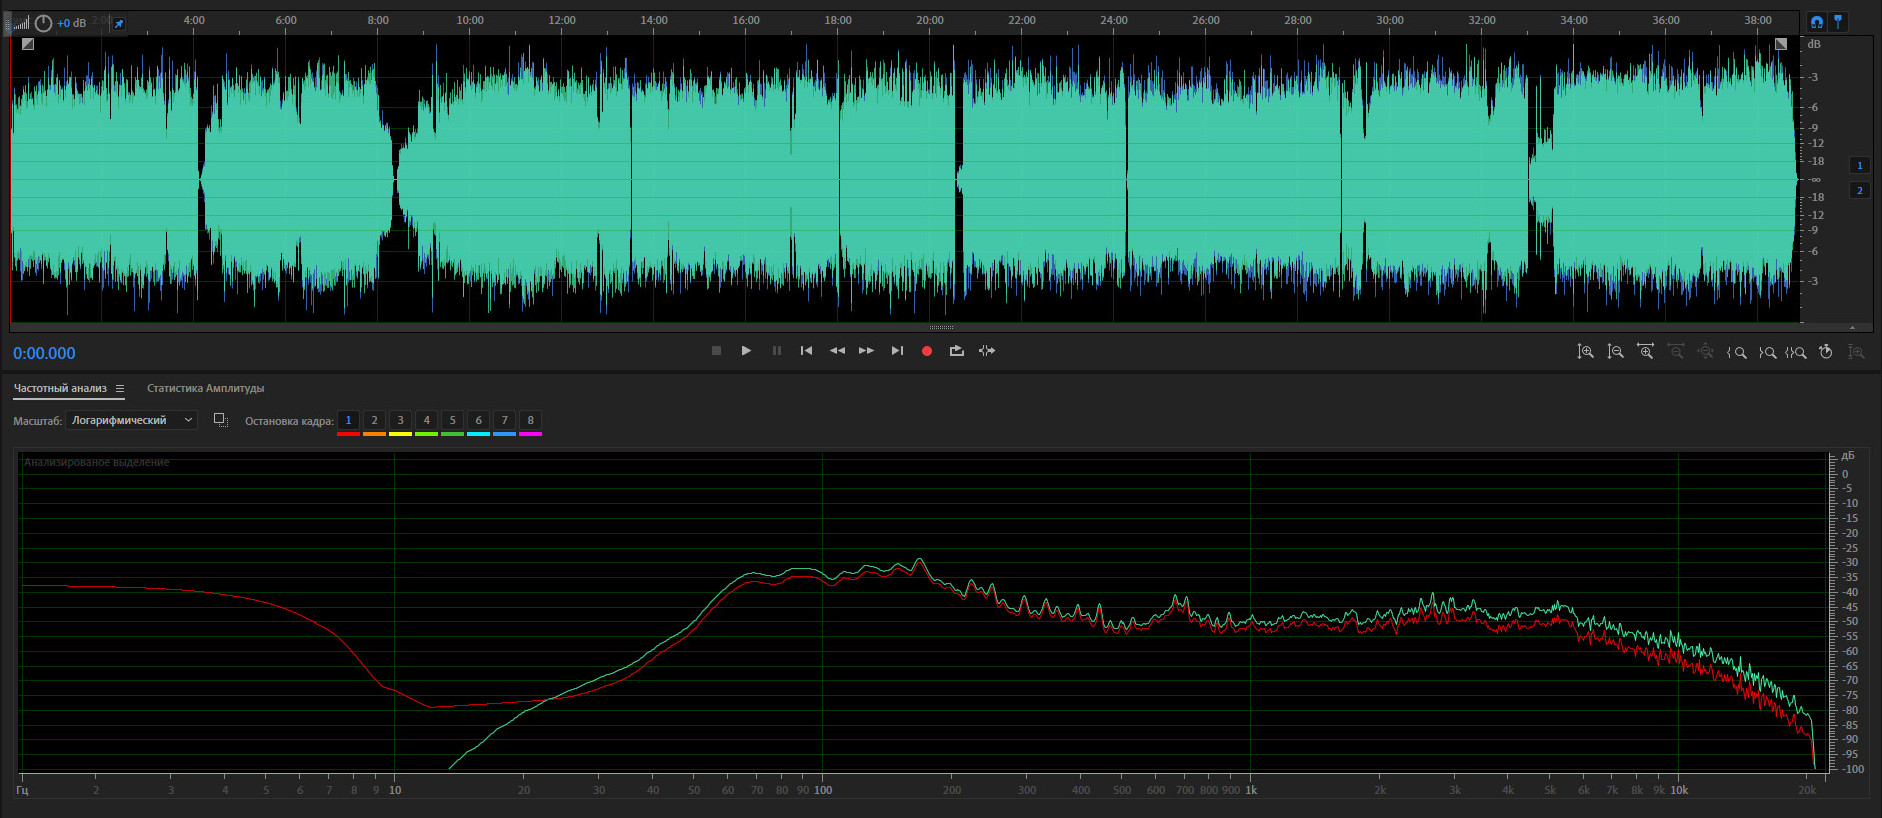Click the red color bar under frame 1
Image resolution: width=1882 pixels, height=818 pixels.
click(x=348, y=434)
